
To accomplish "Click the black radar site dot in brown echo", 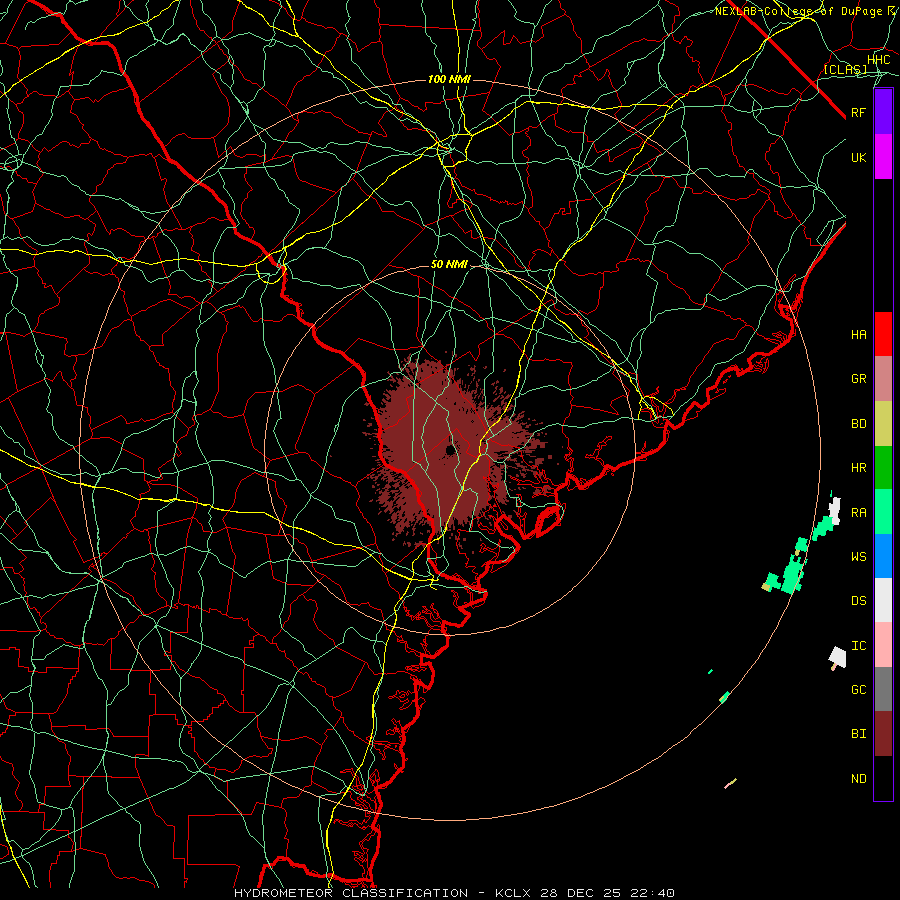I will [x=450, y=449].
